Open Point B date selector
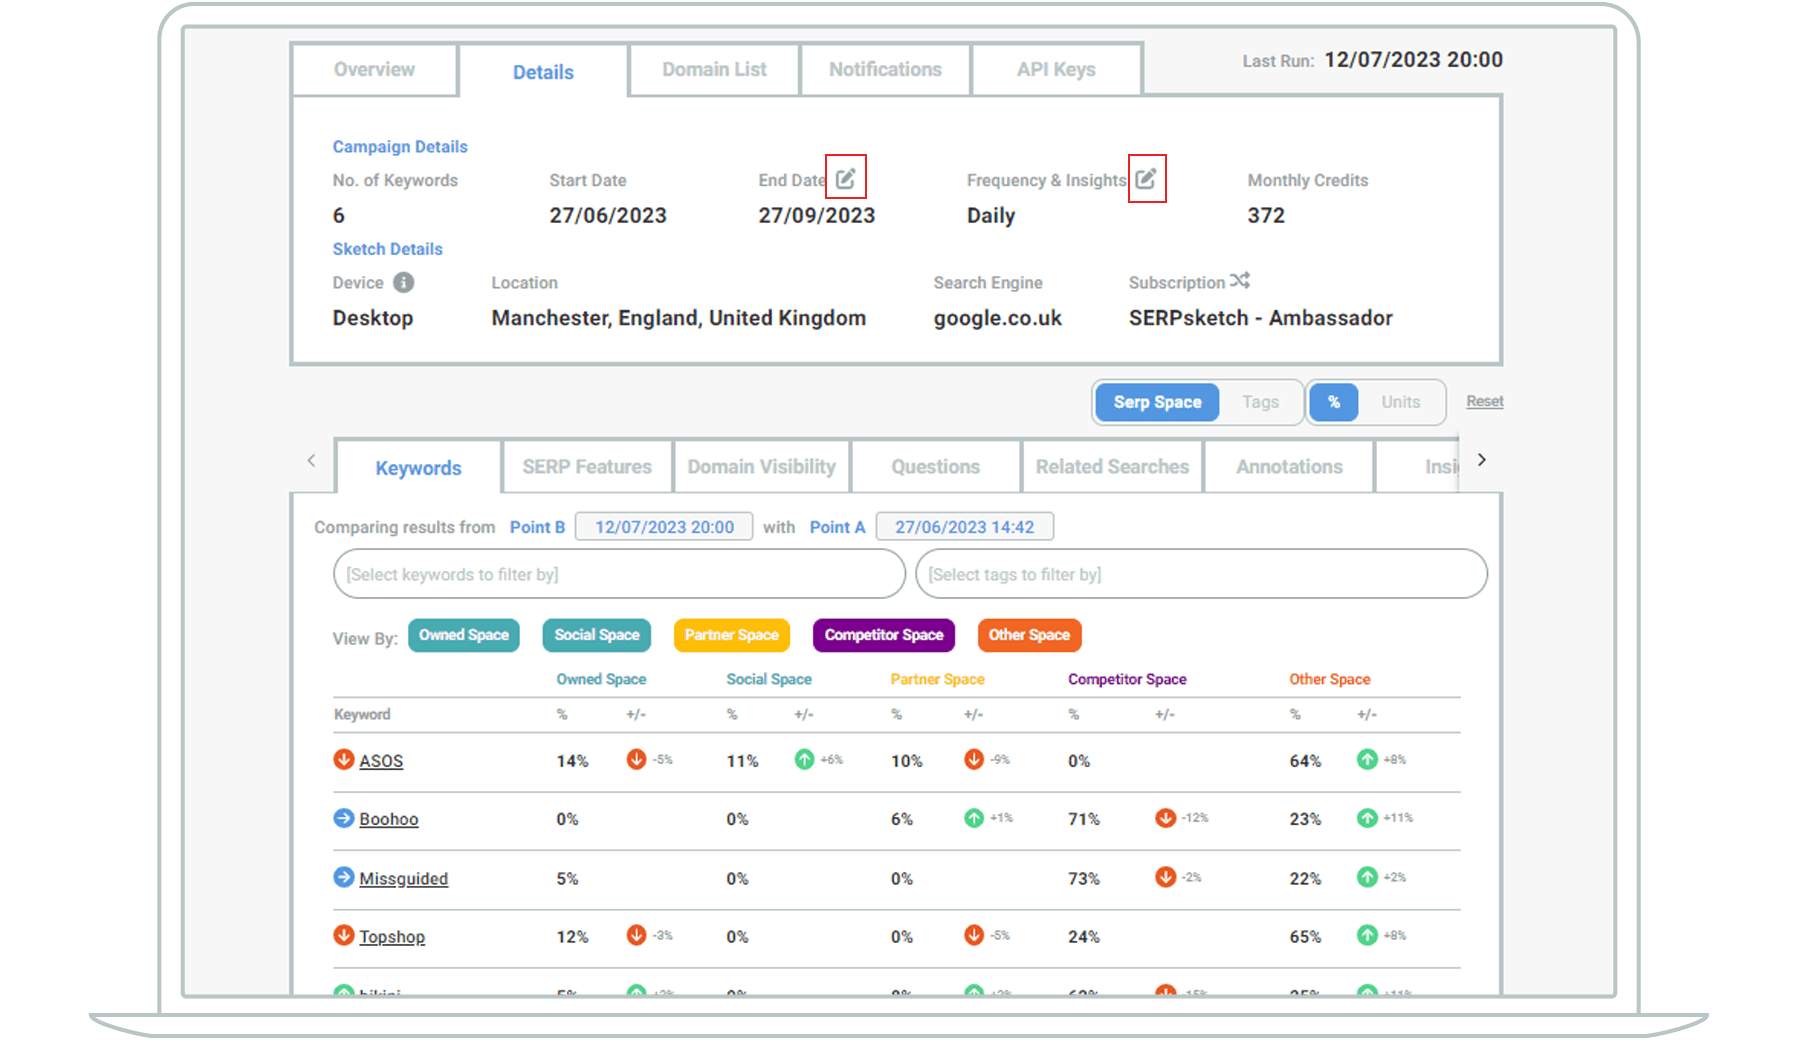The image size is (1800, 1040). coord(664,527)
